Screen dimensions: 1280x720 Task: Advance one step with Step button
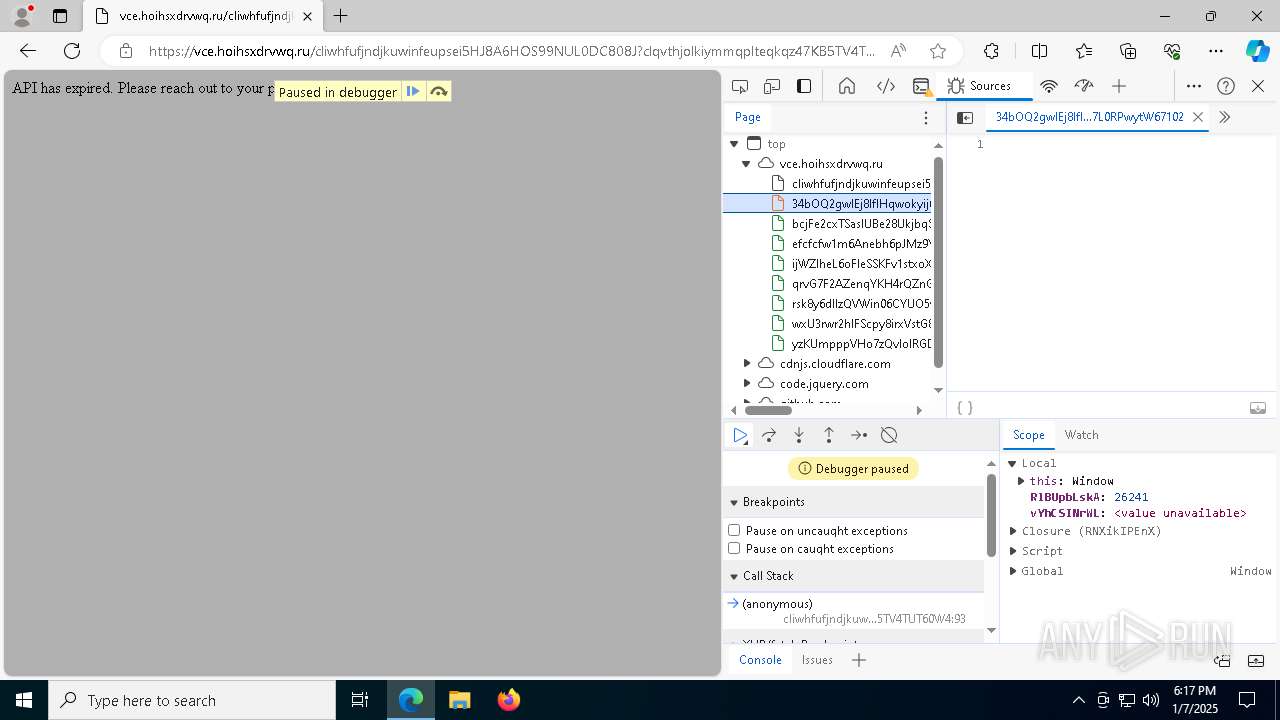pyautogui.click(x=859, y=435)
